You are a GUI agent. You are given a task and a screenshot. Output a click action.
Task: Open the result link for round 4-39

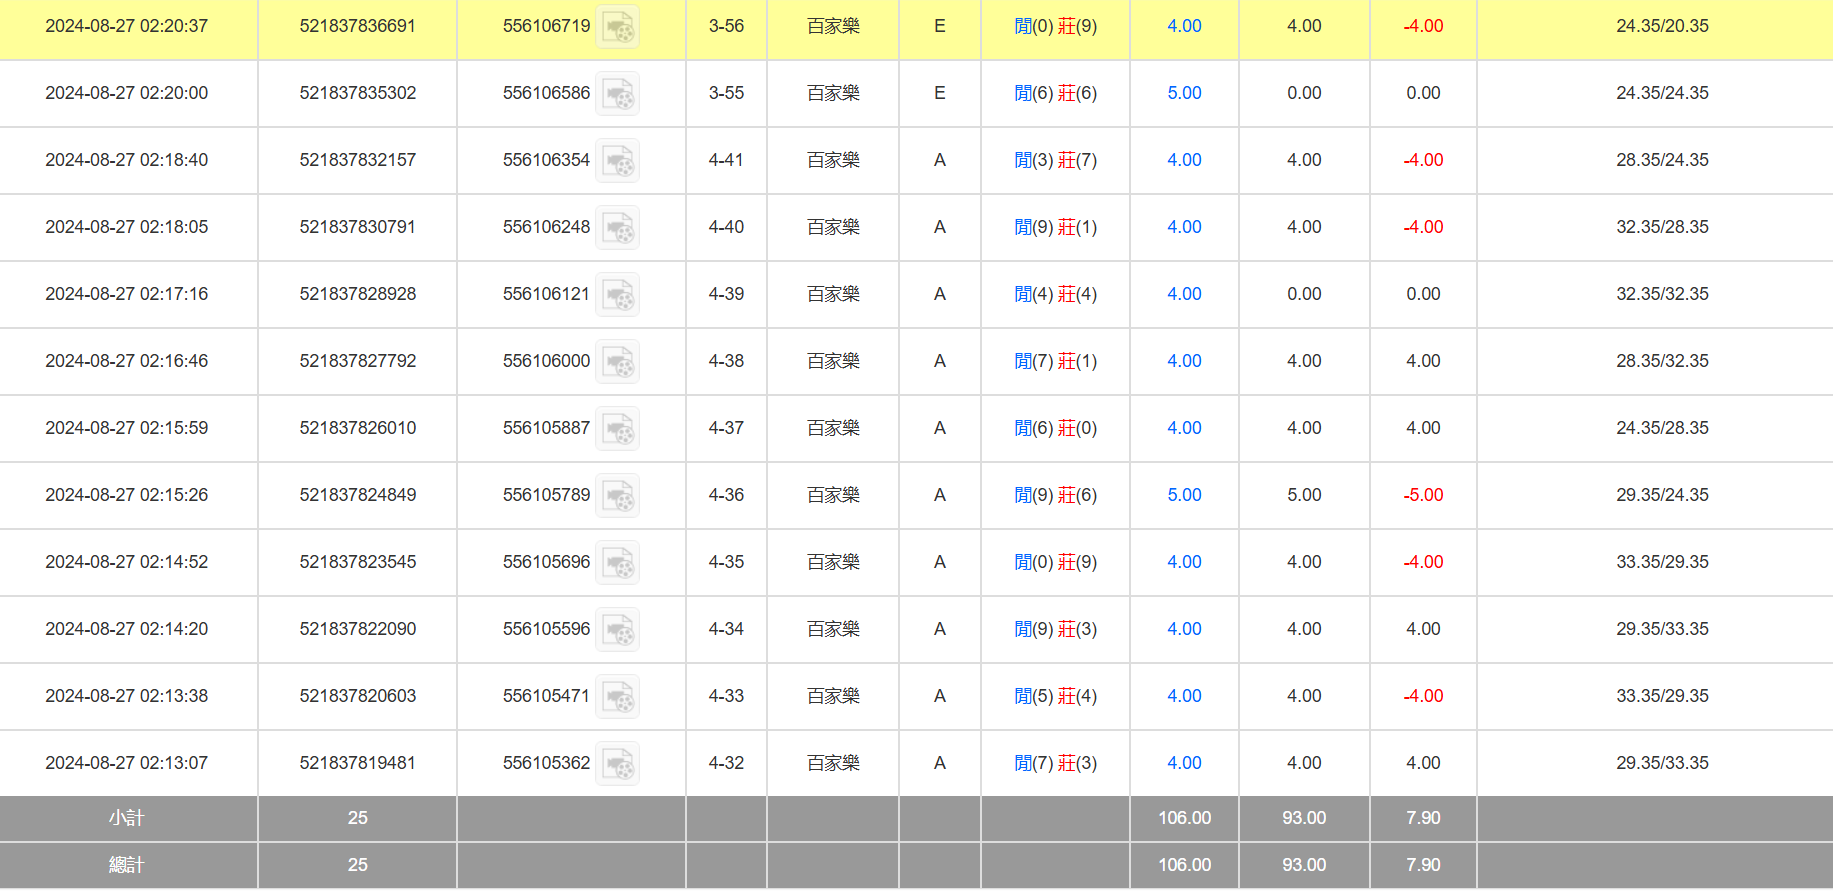(x=1055, y=294)
